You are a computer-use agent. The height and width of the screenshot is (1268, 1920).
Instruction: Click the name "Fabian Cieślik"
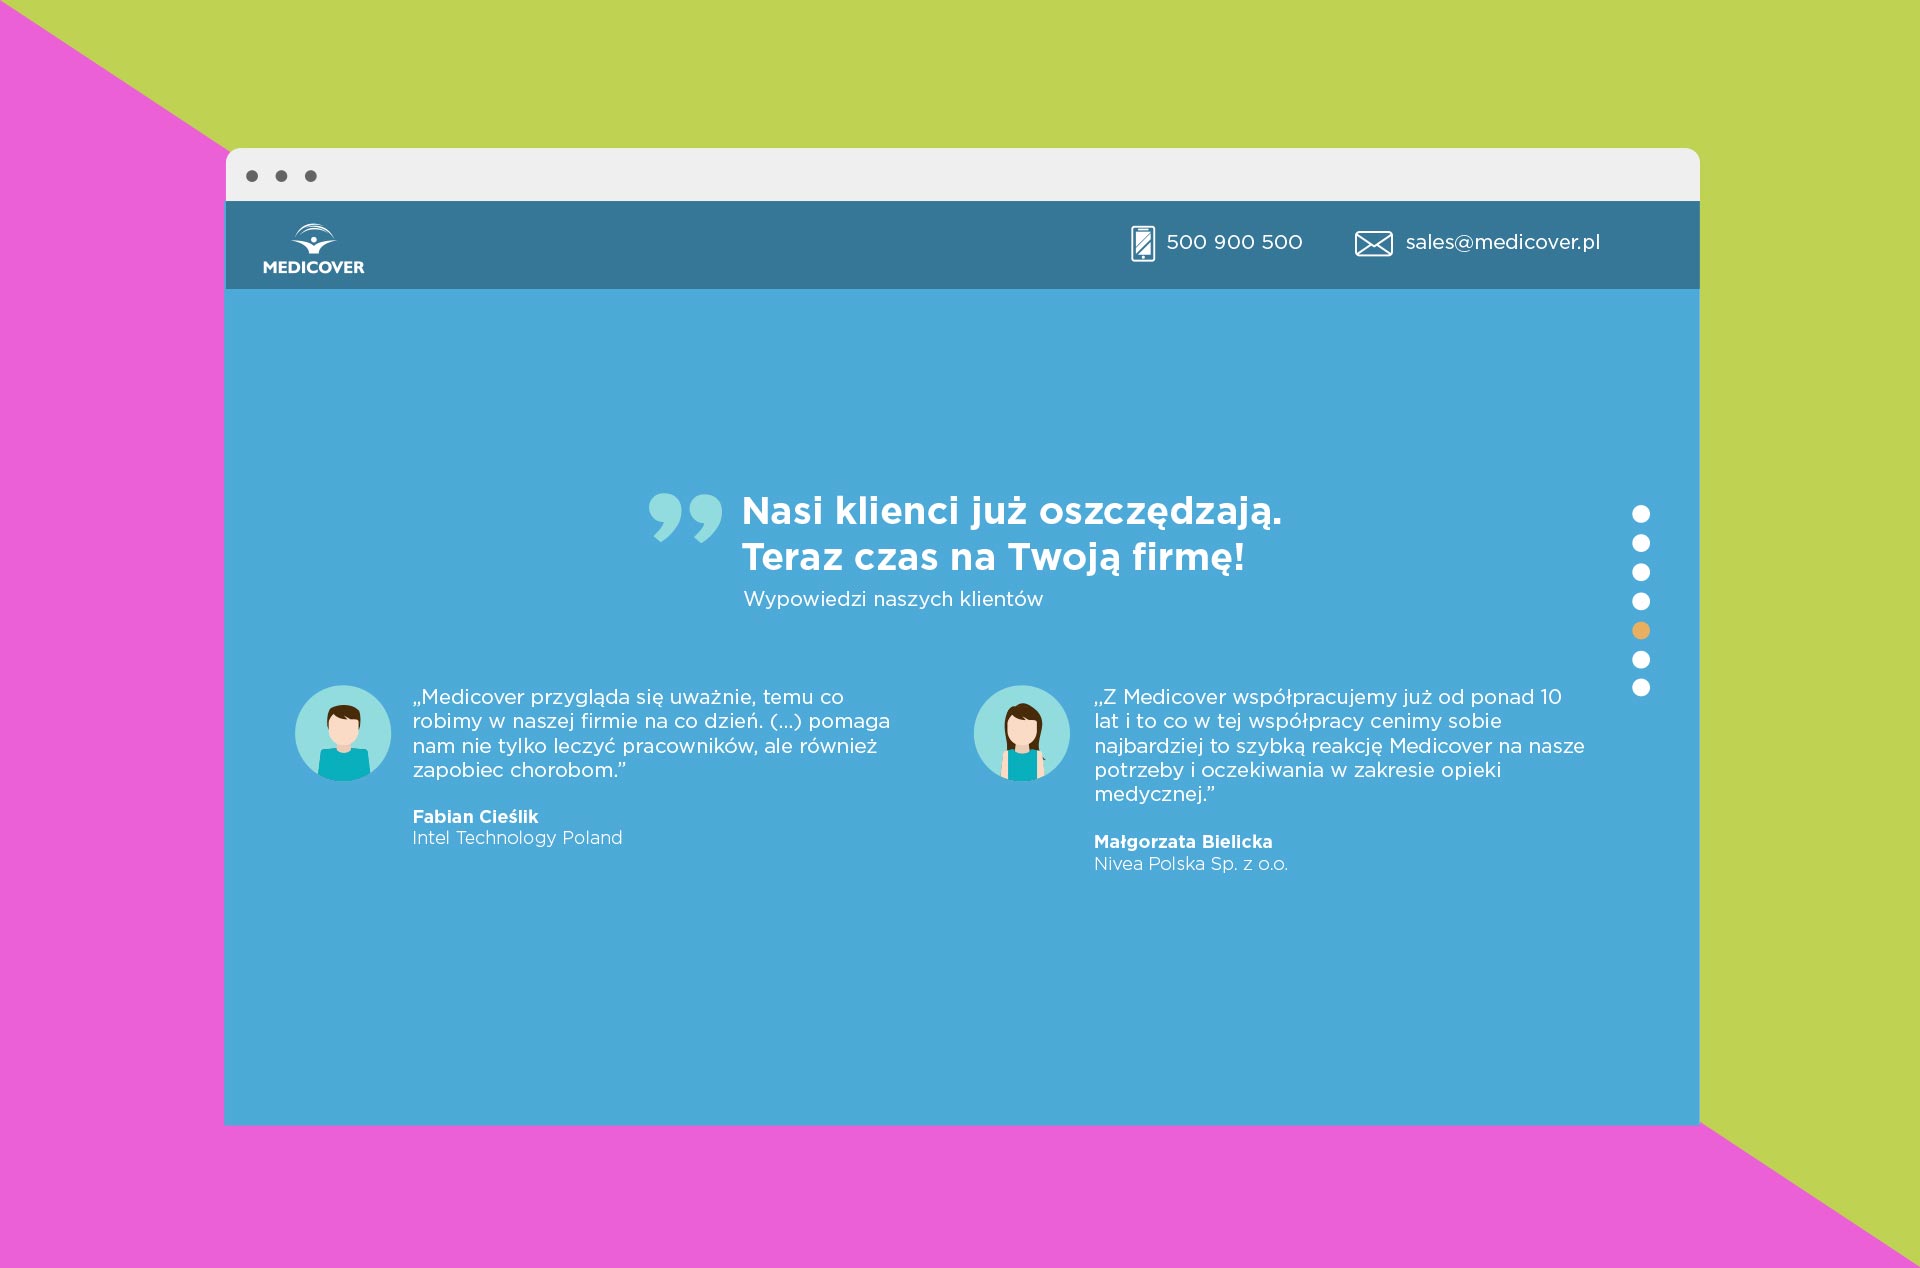click(x=475, y=817)
